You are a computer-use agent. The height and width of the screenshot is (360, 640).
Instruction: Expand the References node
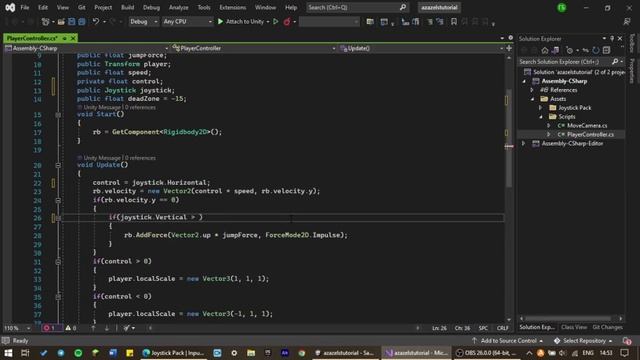532,90
